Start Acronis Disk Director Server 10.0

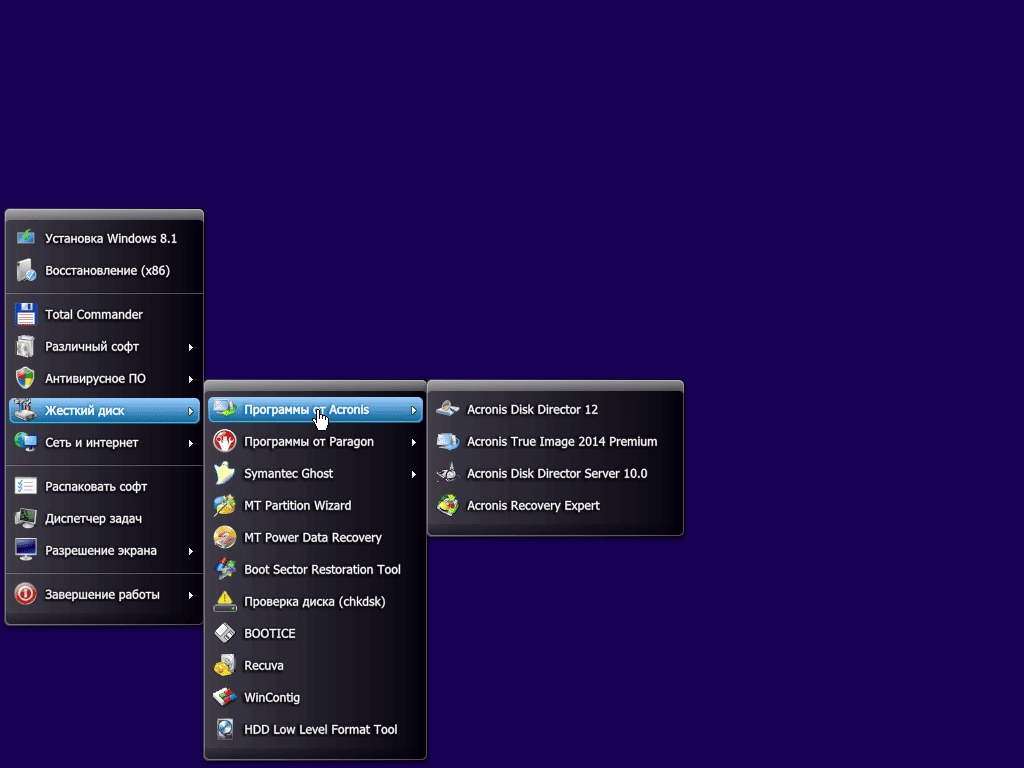555,473
